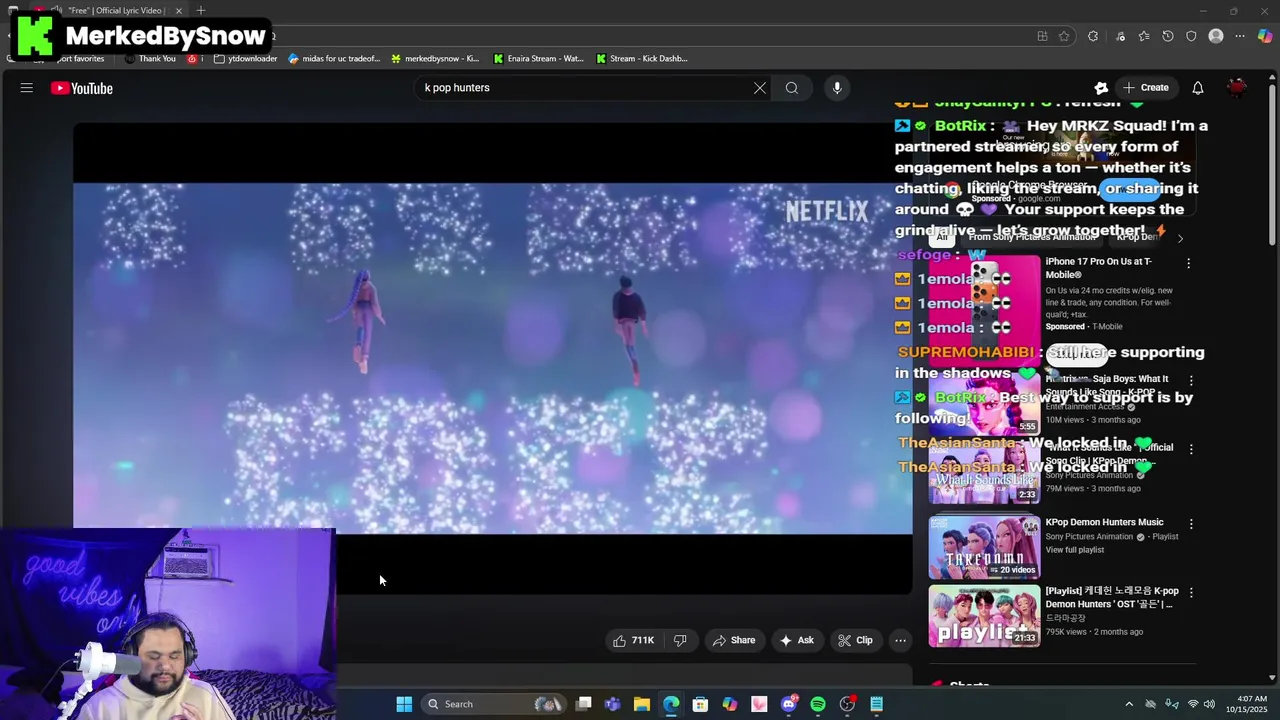Open Microsoft Teams from taskbar
Image resolution: width=1280 pixels, height=720 pixels.
(612, 704)
